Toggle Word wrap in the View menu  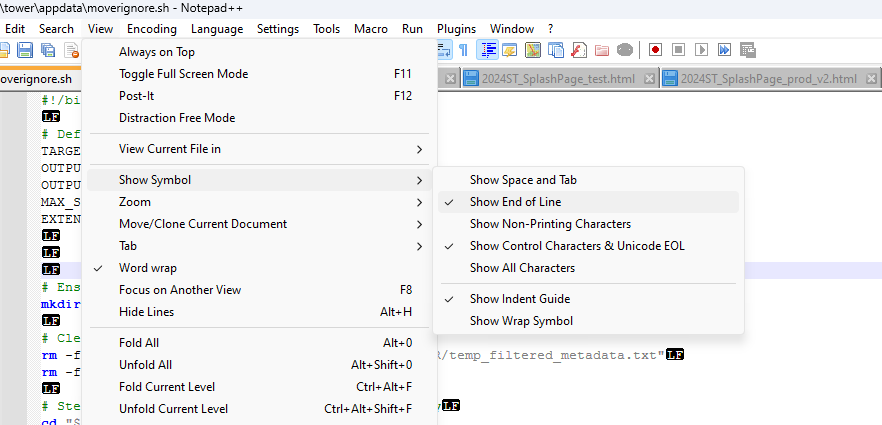[258, 268]
